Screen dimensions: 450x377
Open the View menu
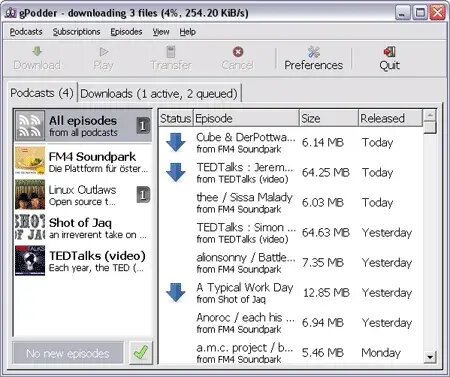[x=161, y=32]
